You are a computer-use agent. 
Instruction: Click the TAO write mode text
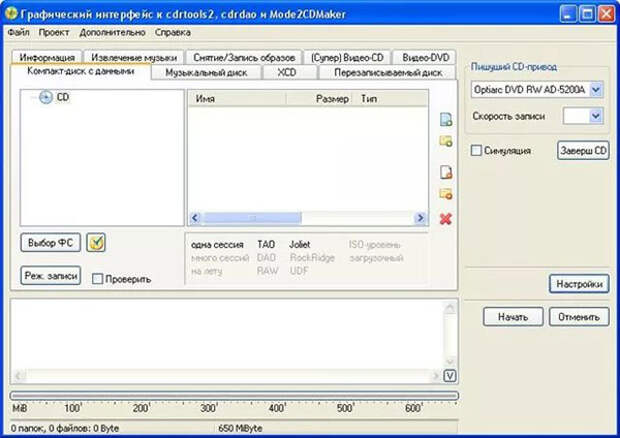click(266, 245)
